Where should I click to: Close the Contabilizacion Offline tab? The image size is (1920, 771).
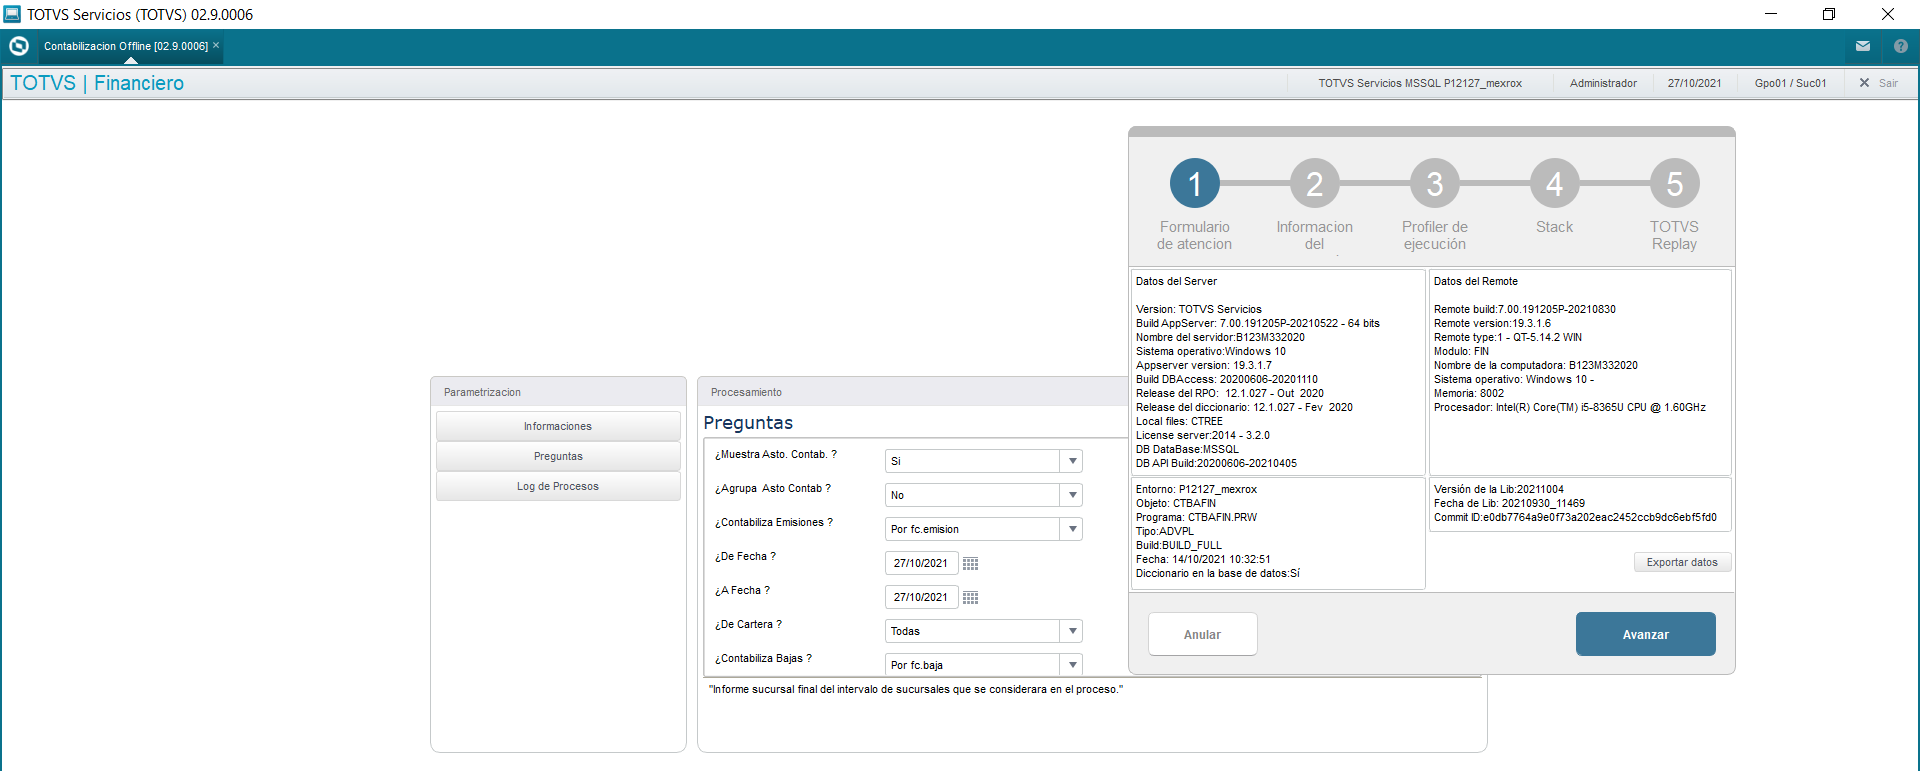216,45
